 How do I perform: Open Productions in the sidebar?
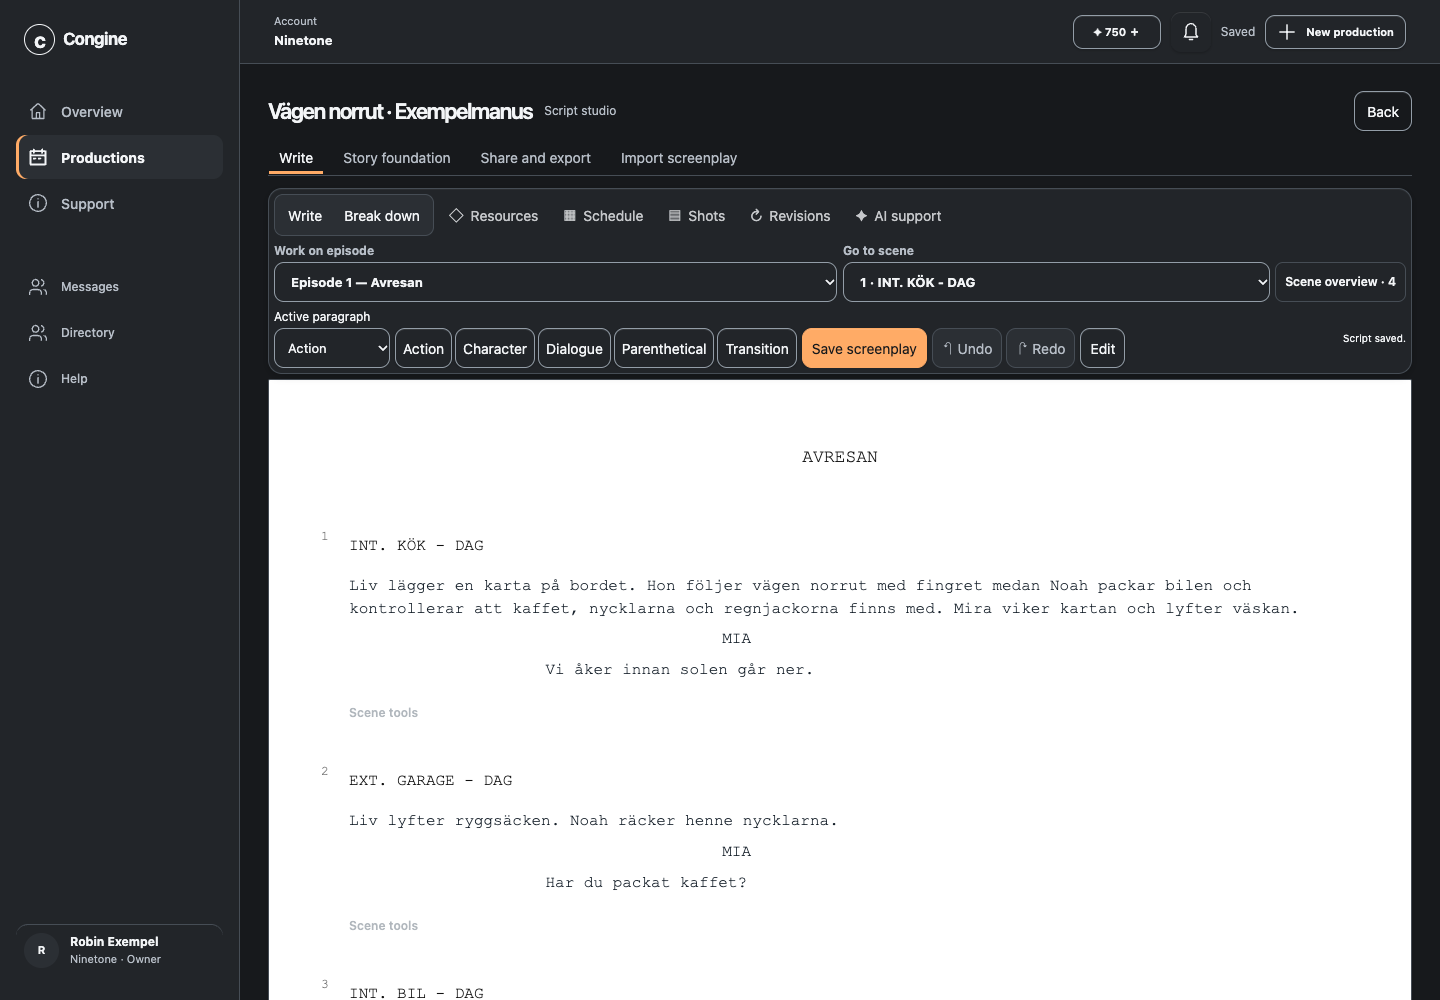(119, 158)
